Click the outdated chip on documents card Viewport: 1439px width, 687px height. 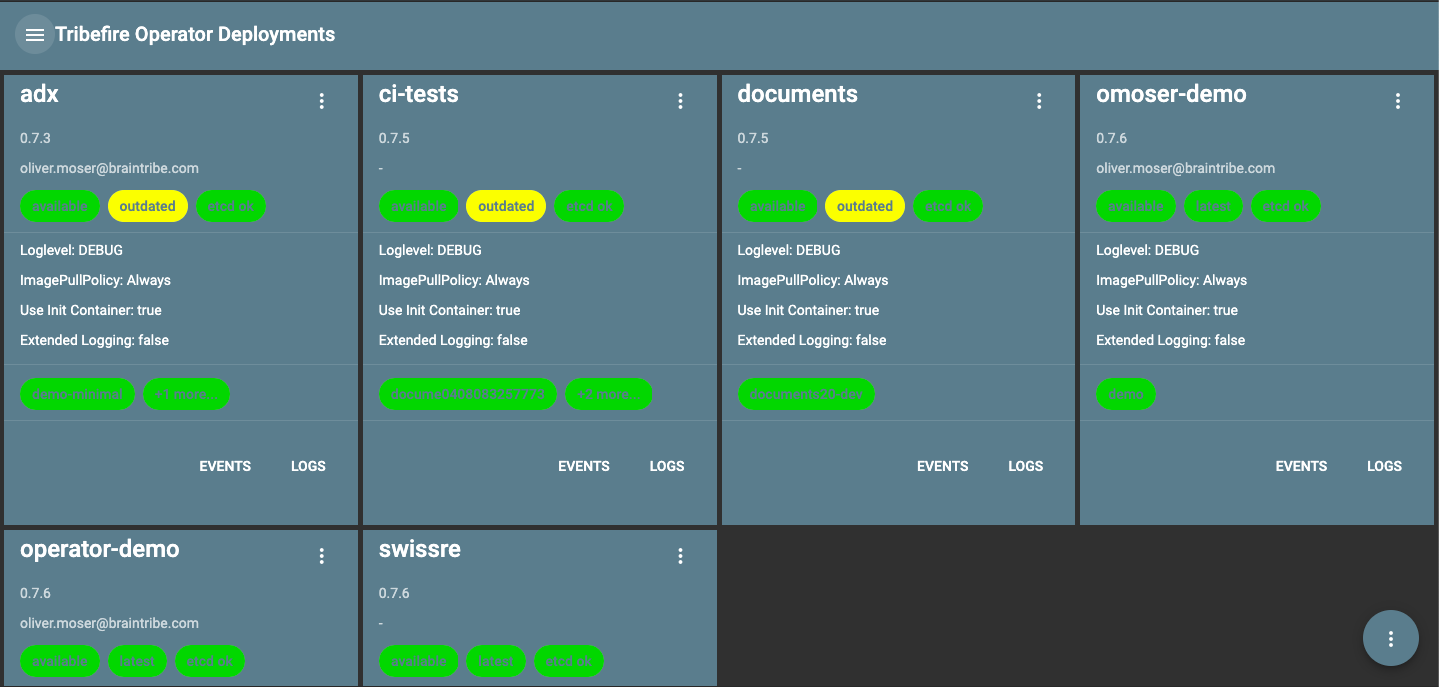[x=864, y=206]
